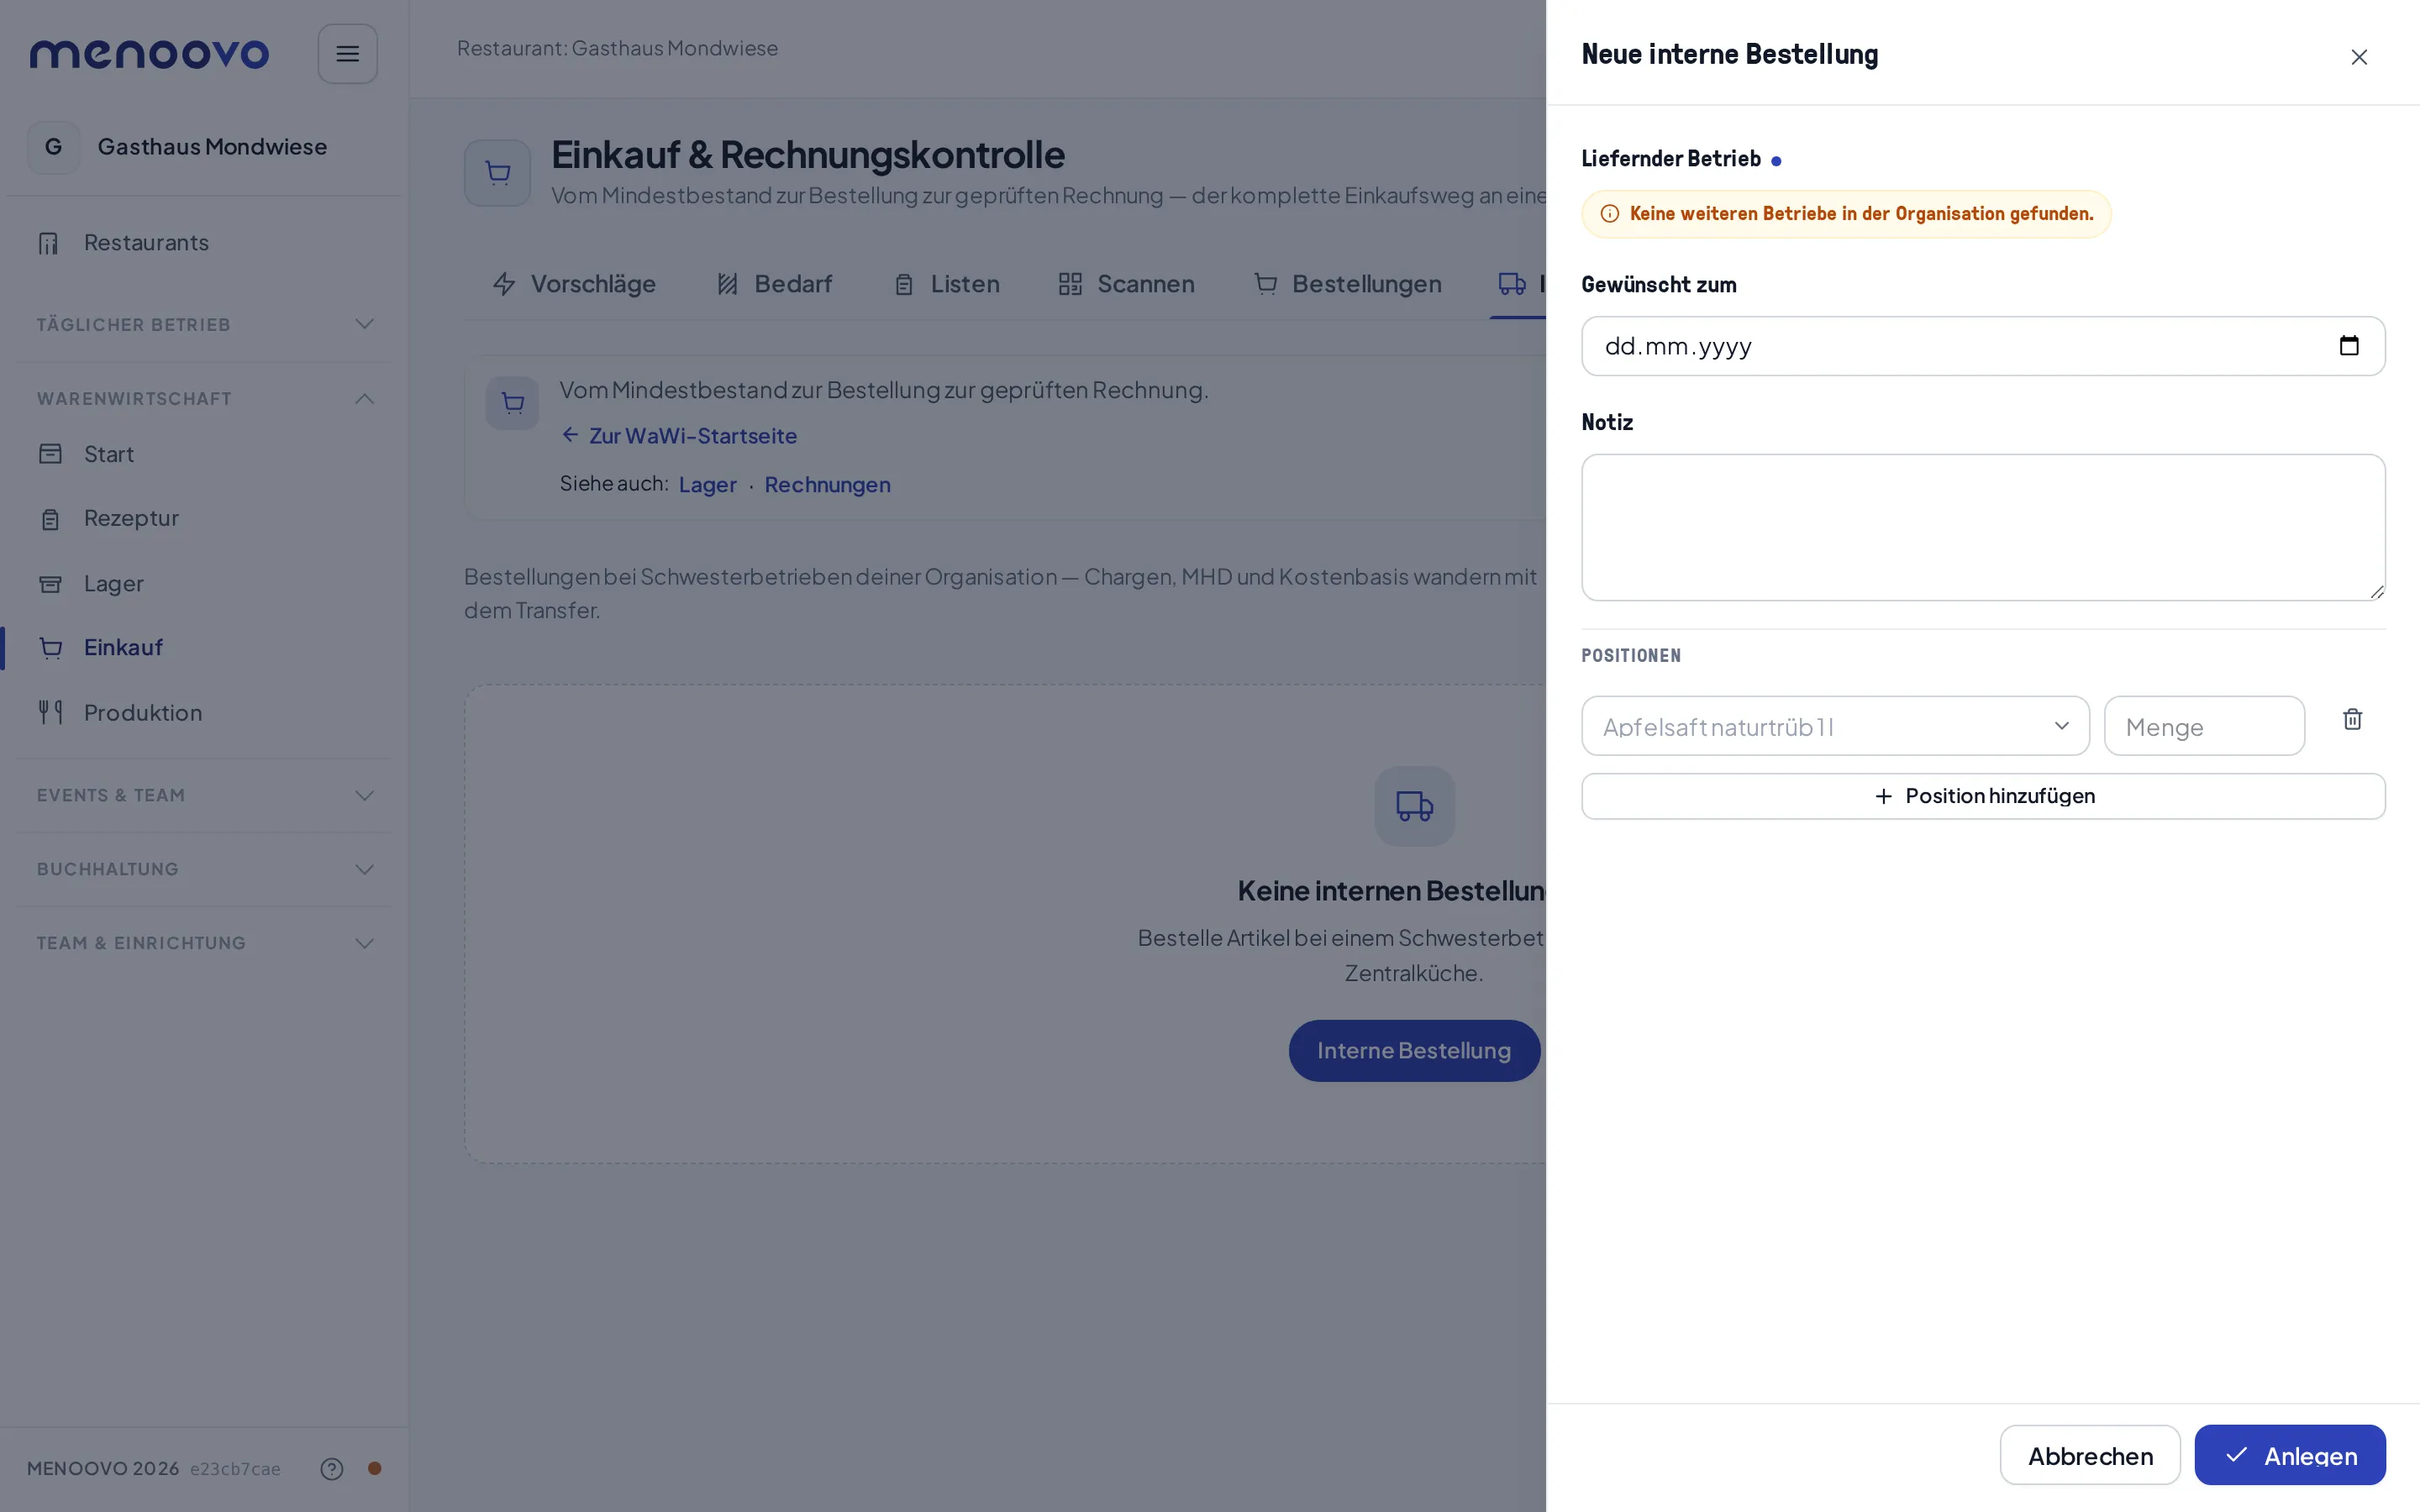Expand the Täglicher Betrieb section

(x=204, y=324)
